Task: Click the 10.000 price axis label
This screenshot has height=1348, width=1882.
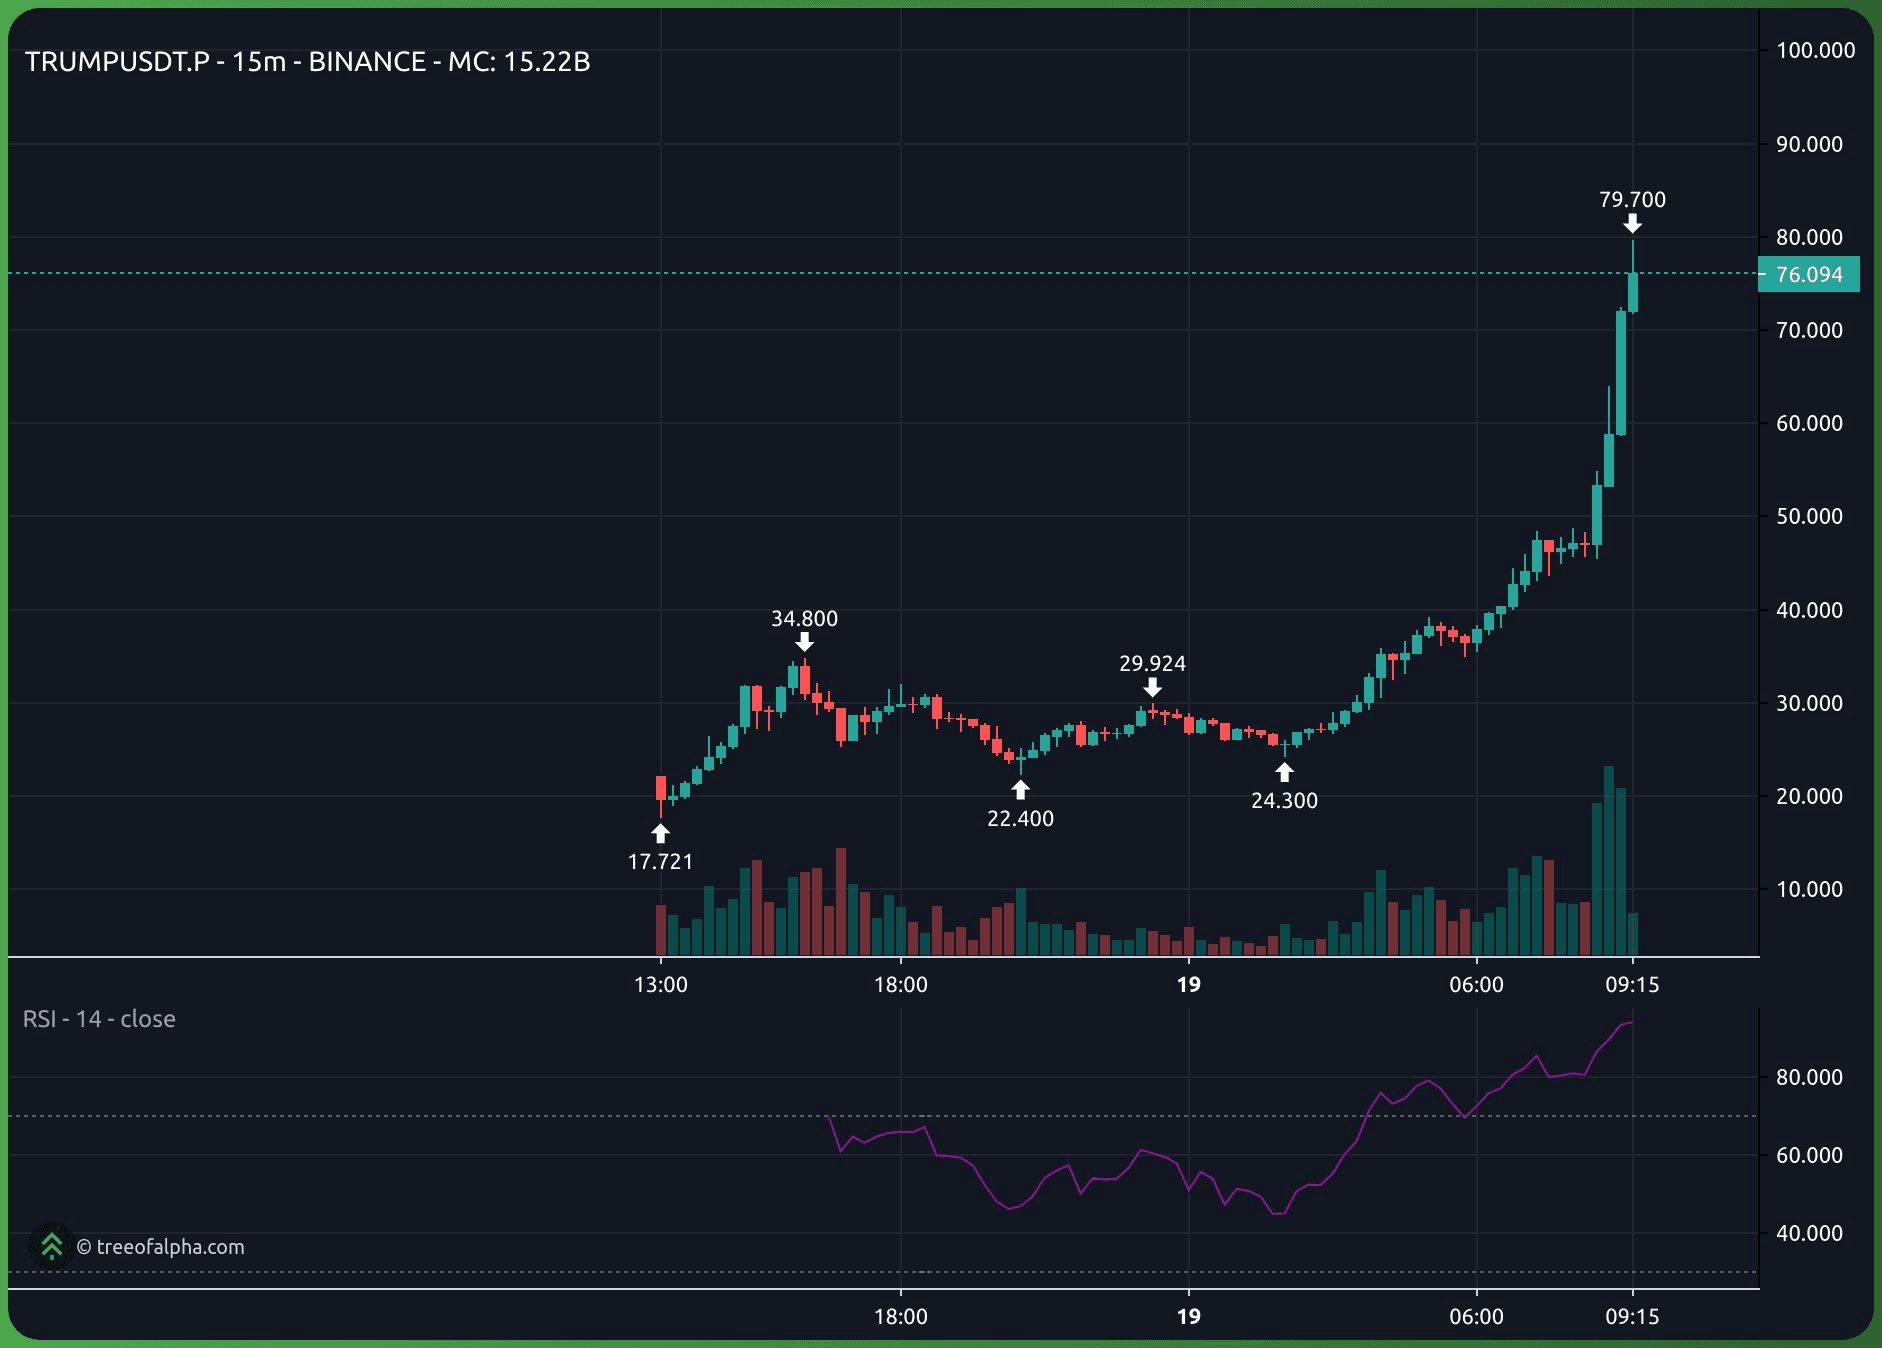Action: [x=1809, y=890]
